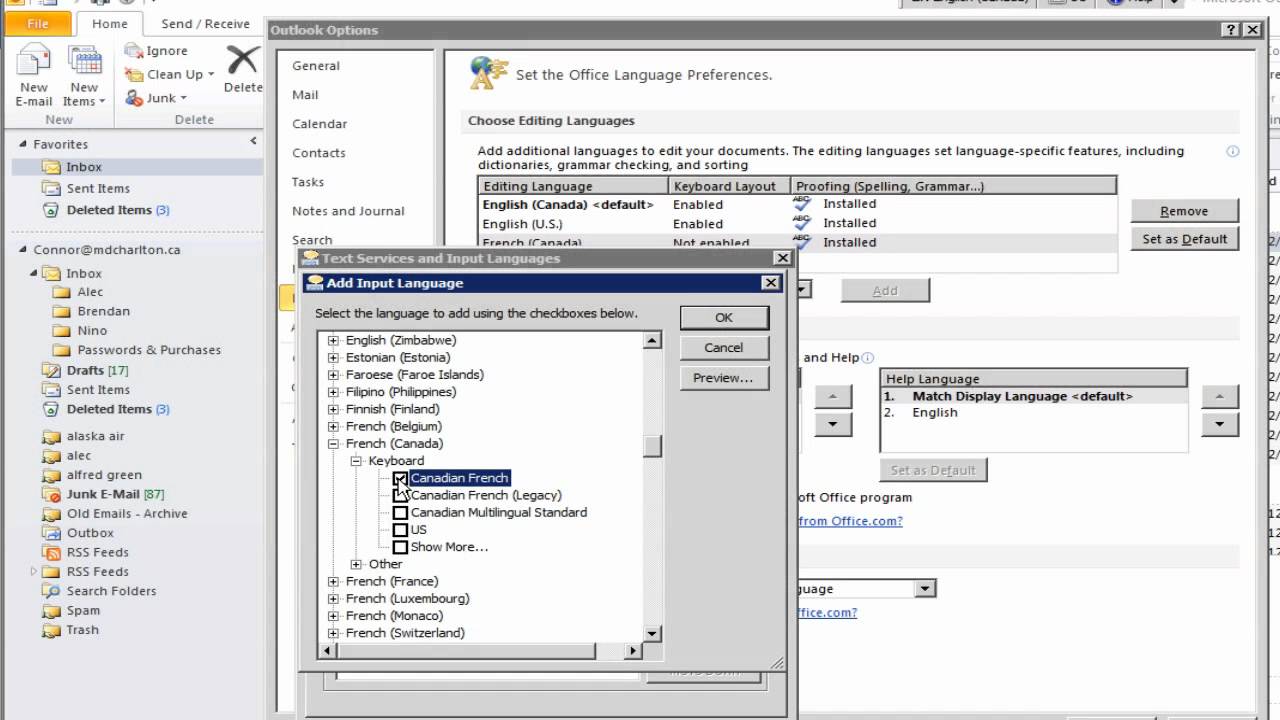Select the French (Belgium) tree item
Image resolution: width=1280 pixels, height=720 pixels.
(393, 426)
